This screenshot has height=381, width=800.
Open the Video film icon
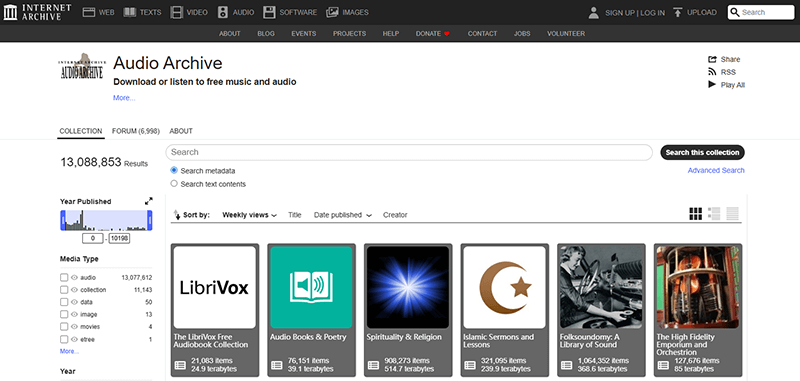177,12
